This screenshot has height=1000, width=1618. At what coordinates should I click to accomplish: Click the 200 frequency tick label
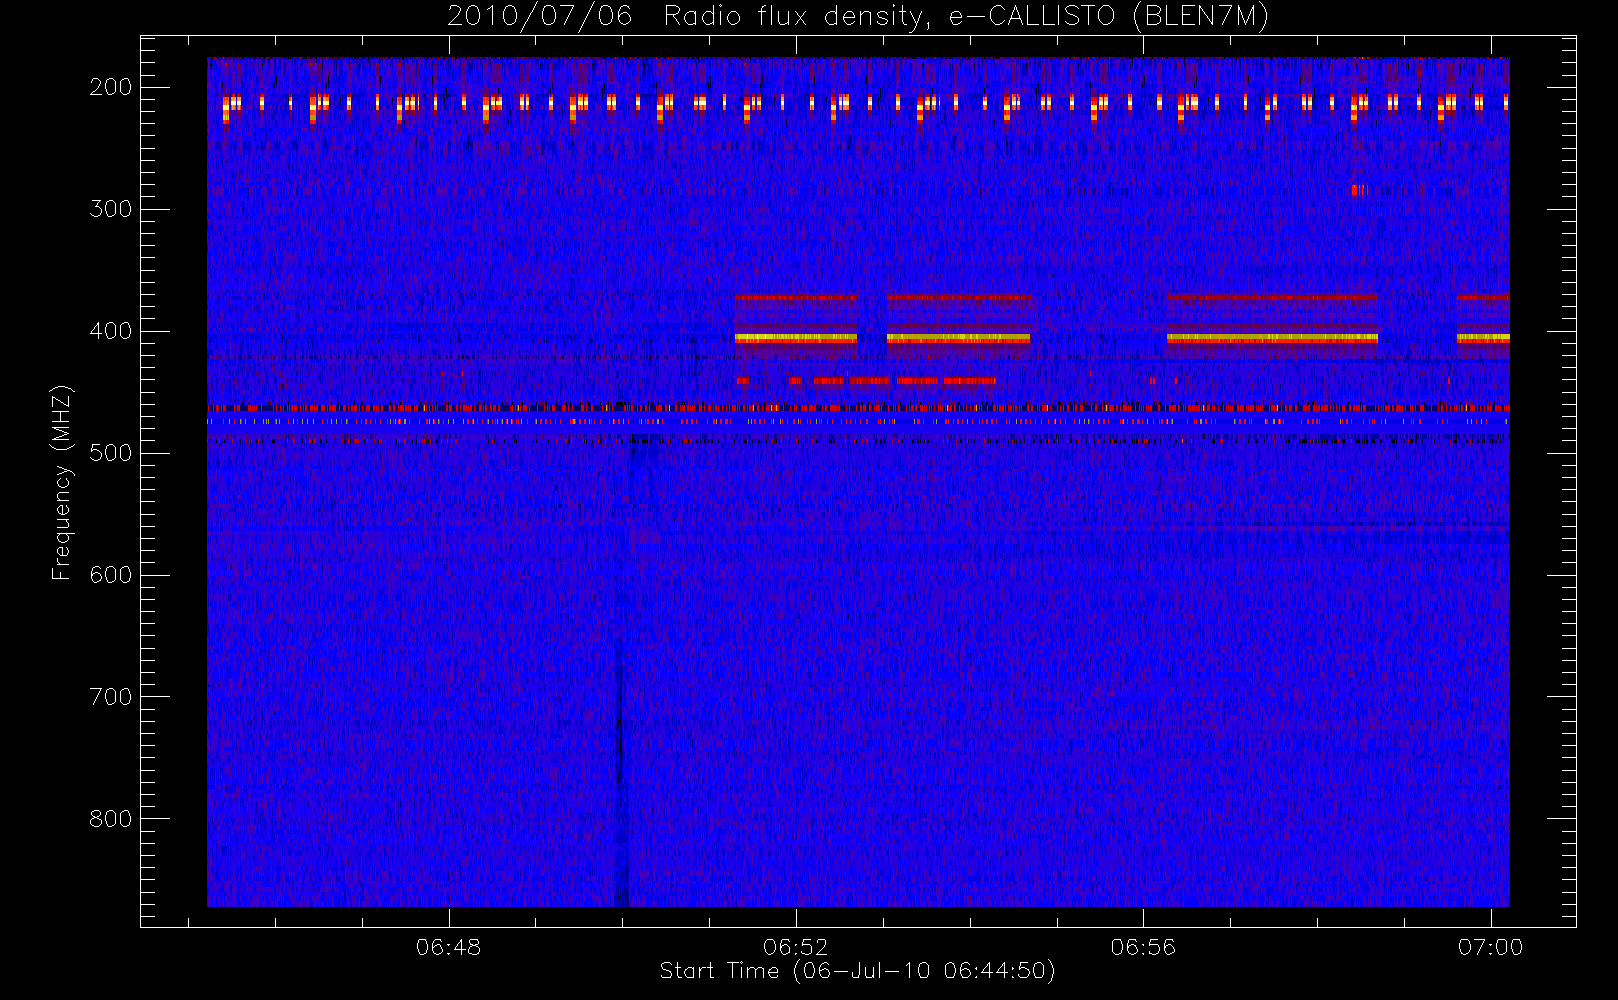tap(110, 87)
